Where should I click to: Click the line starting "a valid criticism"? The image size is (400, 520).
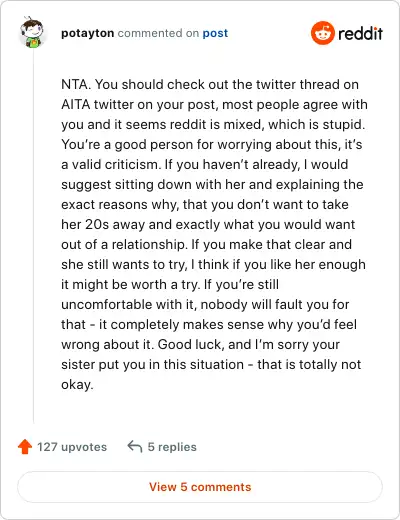click(x=205, y=164)
